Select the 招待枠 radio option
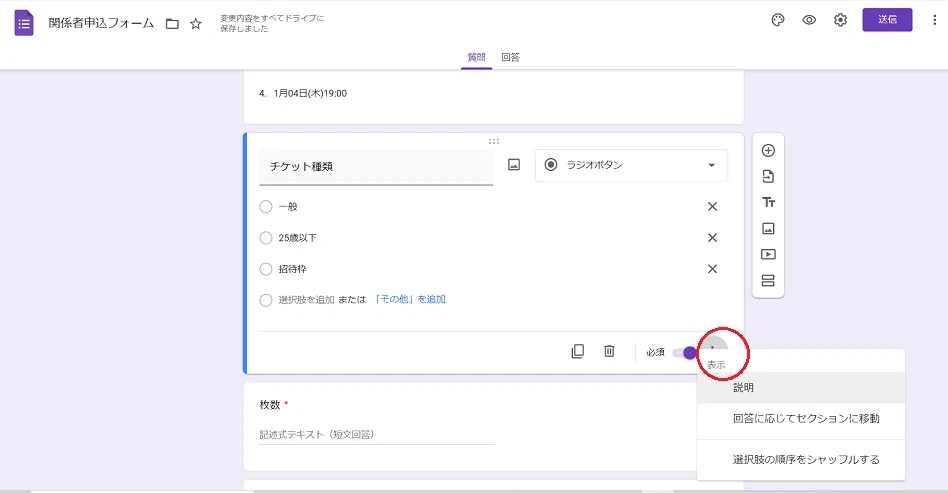The height and width of the screenshot is (493, 948). [266, 269]
